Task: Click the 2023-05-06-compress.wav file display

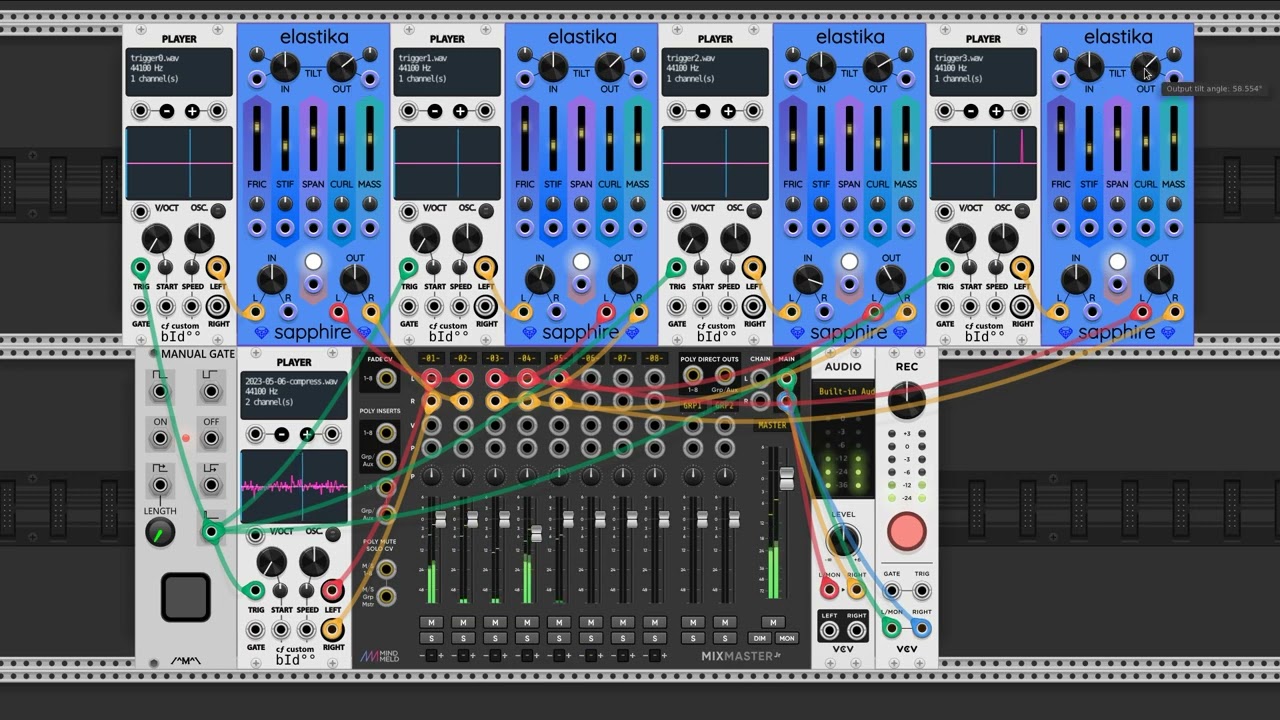Action: (x=294, y=394)
